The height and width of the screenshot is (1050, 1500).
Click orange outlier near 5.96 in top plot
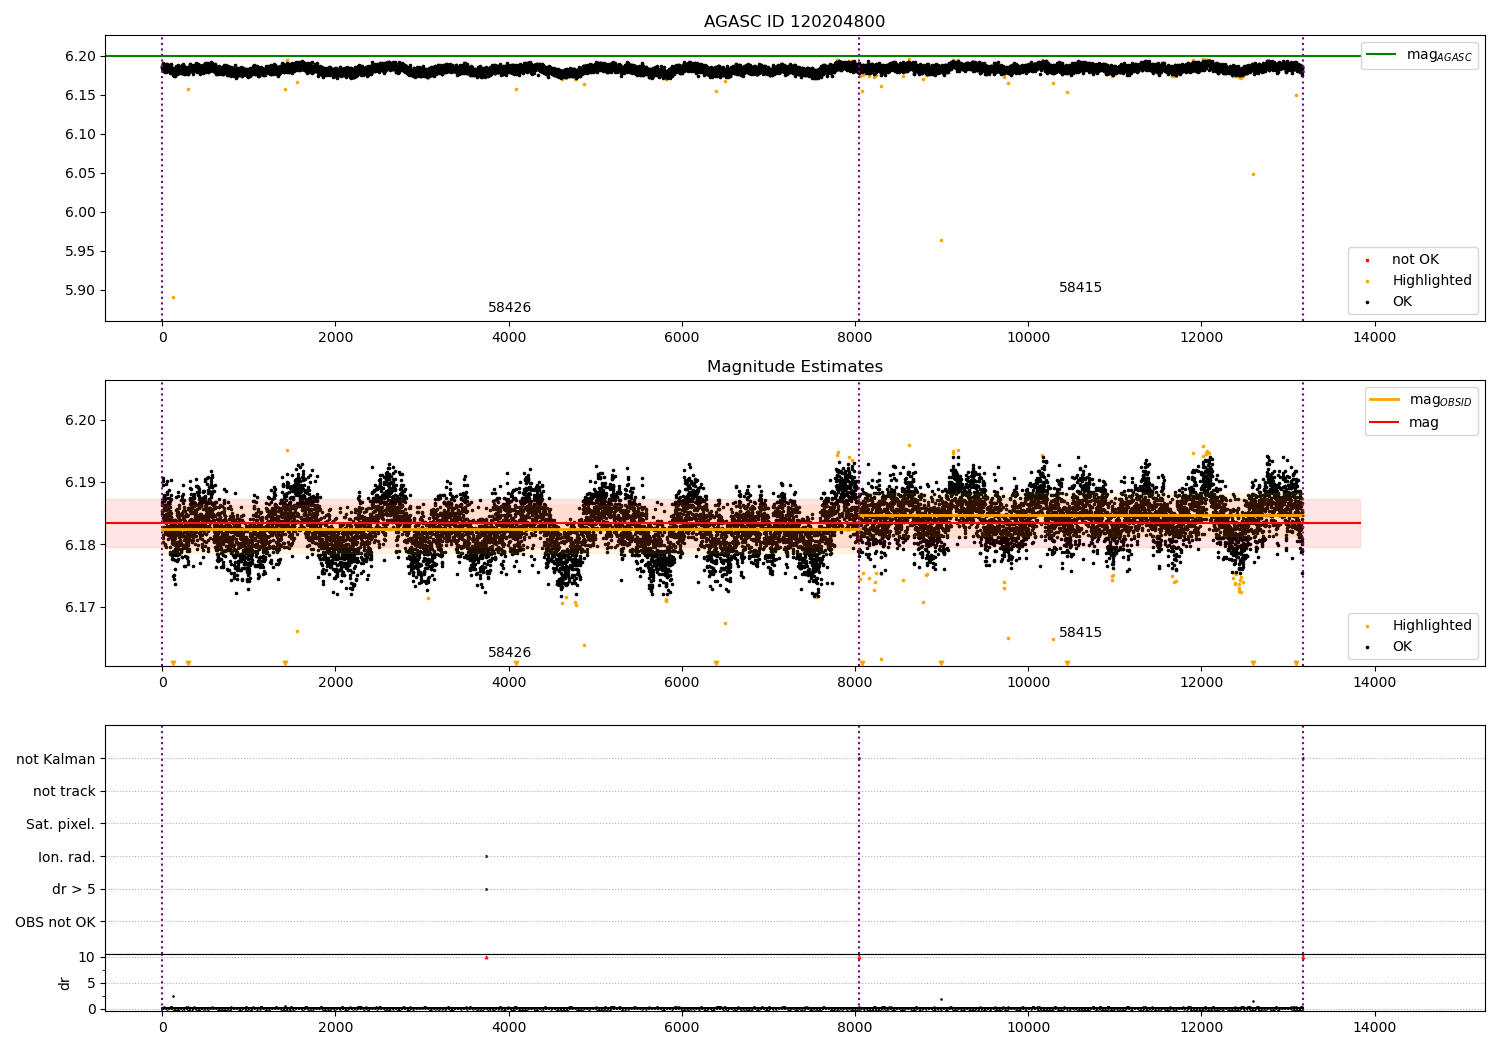(x=941, y=240)
